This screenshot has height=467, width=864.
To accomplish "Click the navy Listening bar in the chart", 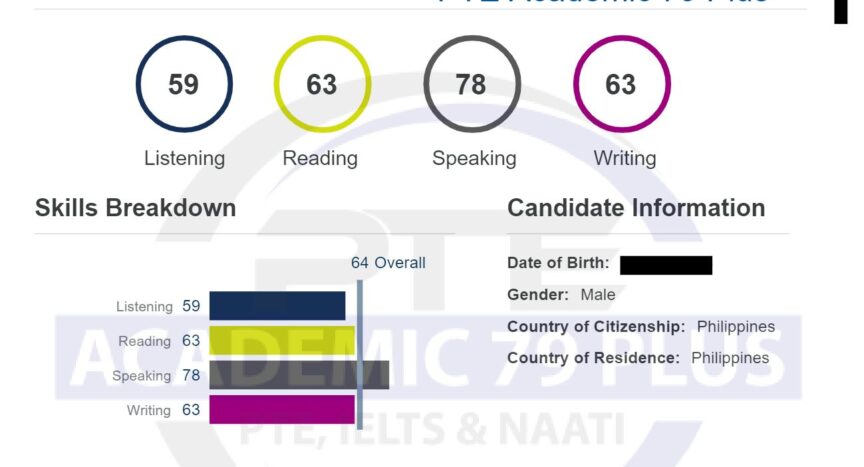I will pyautogui.click(x=277, y=306).
